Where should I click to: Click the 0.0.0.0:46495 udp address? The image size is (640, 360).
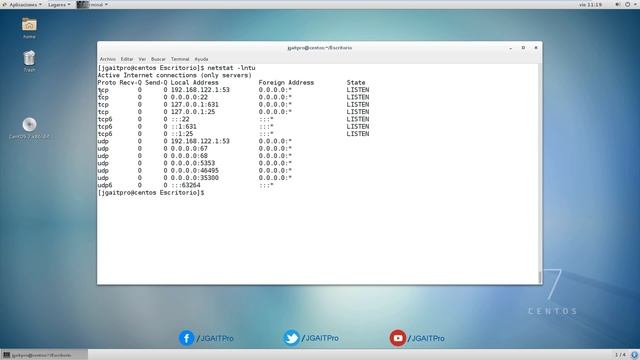pos(195,171)
